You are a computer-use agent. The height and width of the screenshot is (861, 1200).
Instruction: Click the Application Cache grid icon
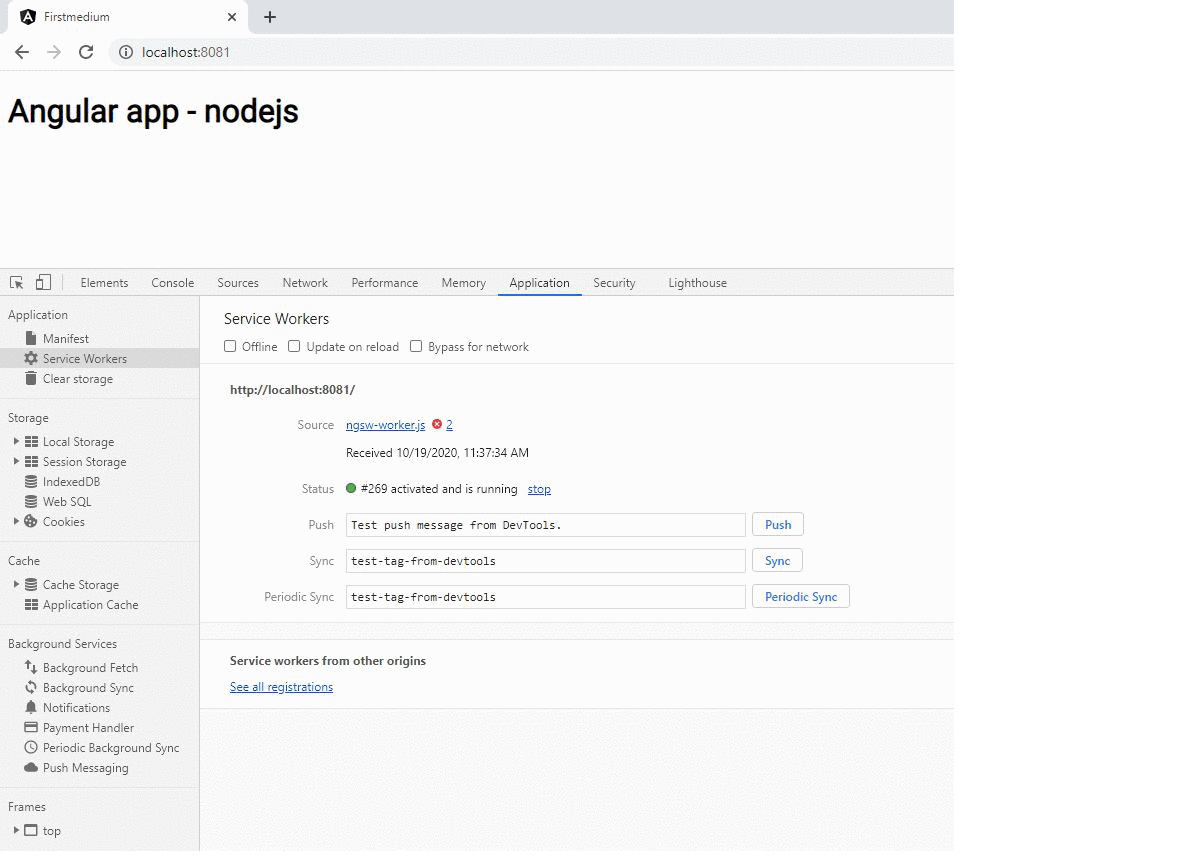pos(31,605)
